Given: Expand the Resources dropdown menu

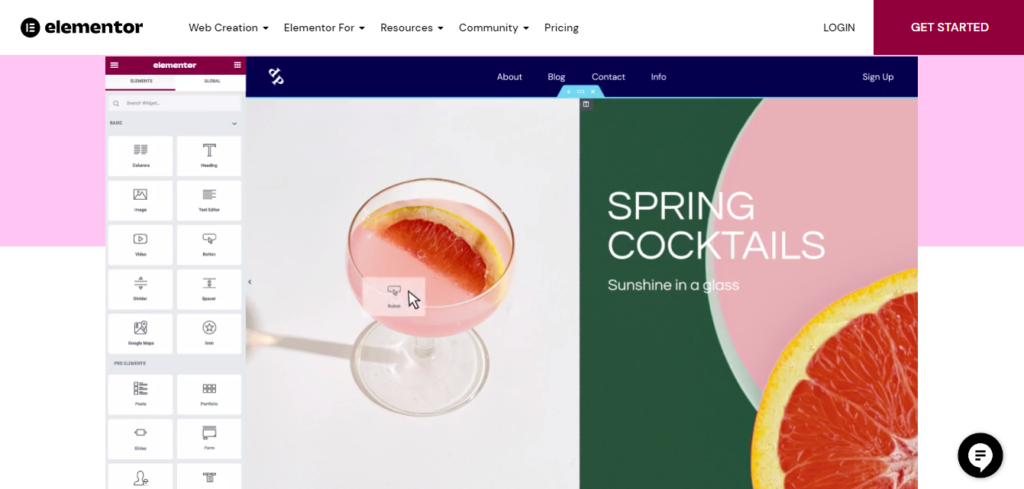Looking at the screenshot, I should [x=412, y=27].
